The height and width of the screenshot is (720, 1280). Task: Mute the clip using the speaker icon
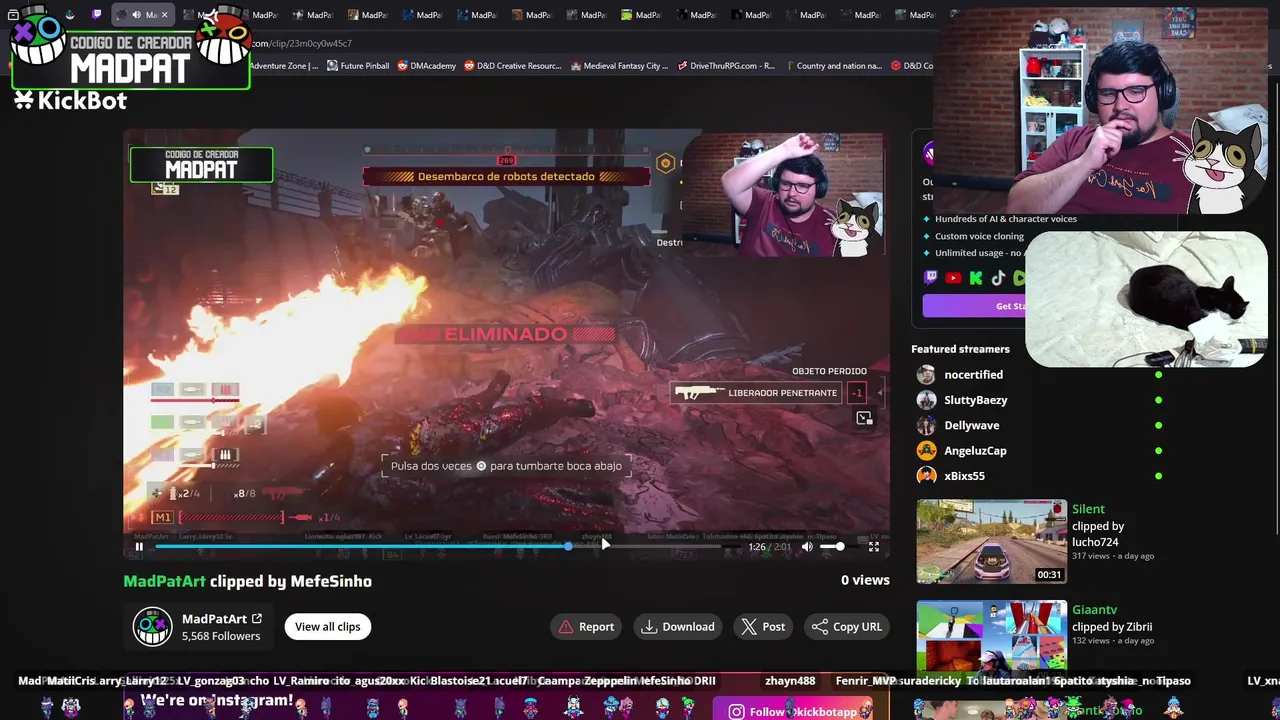tap(807, 546)
